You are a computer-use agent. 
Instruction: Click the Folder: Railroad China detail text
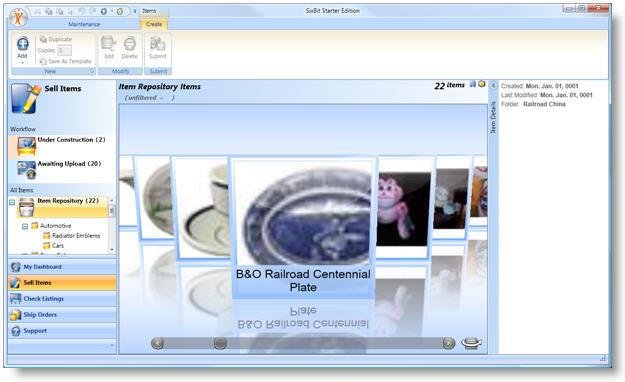coord(533,104)
